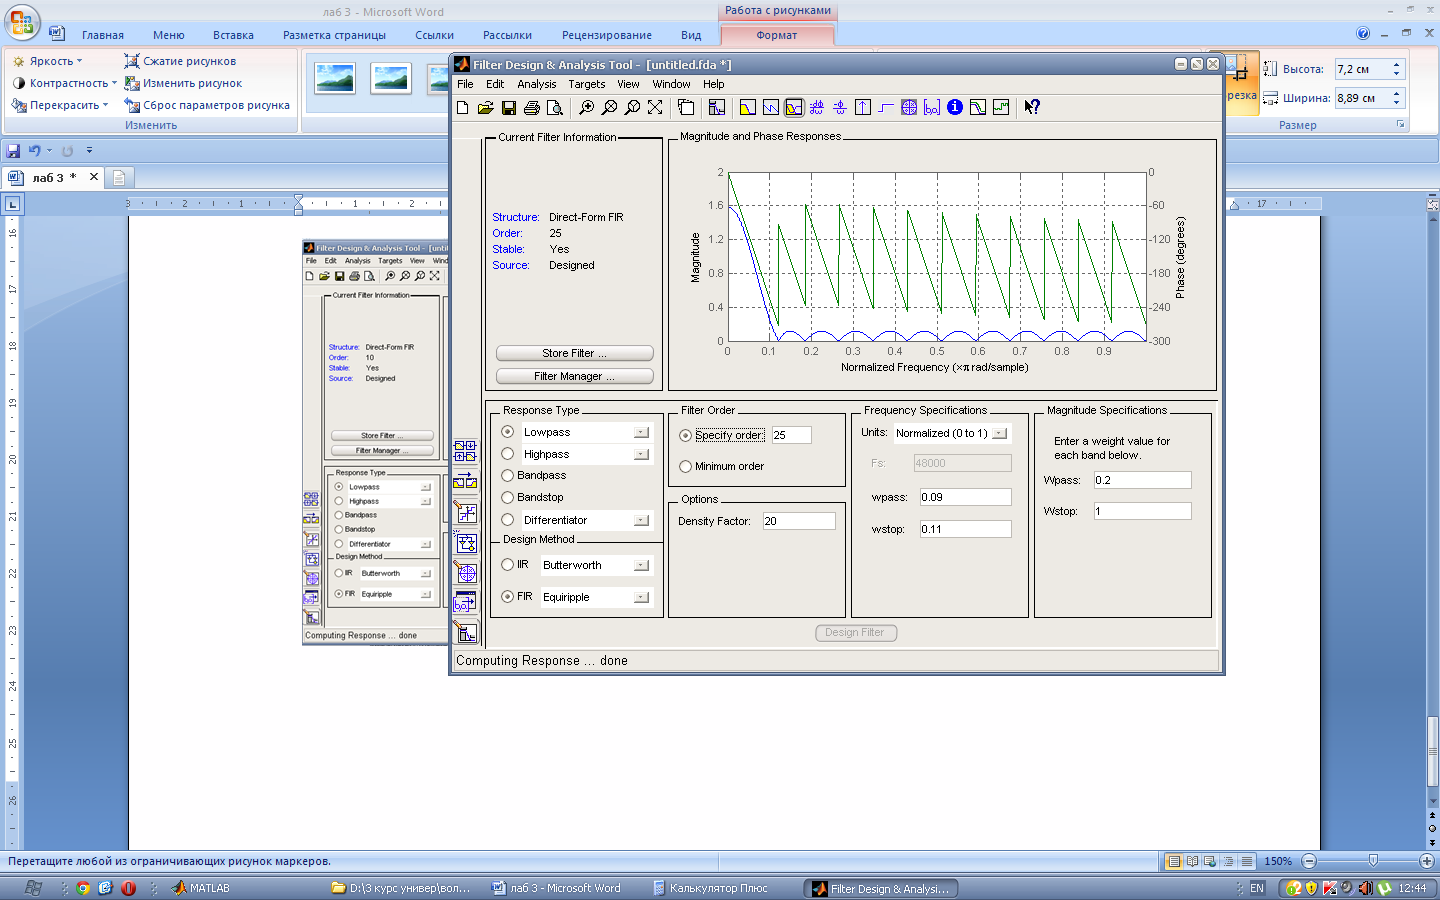Click New filter design session icon
The height and width of the screenshot is (900, 1440).
(463, 107)
